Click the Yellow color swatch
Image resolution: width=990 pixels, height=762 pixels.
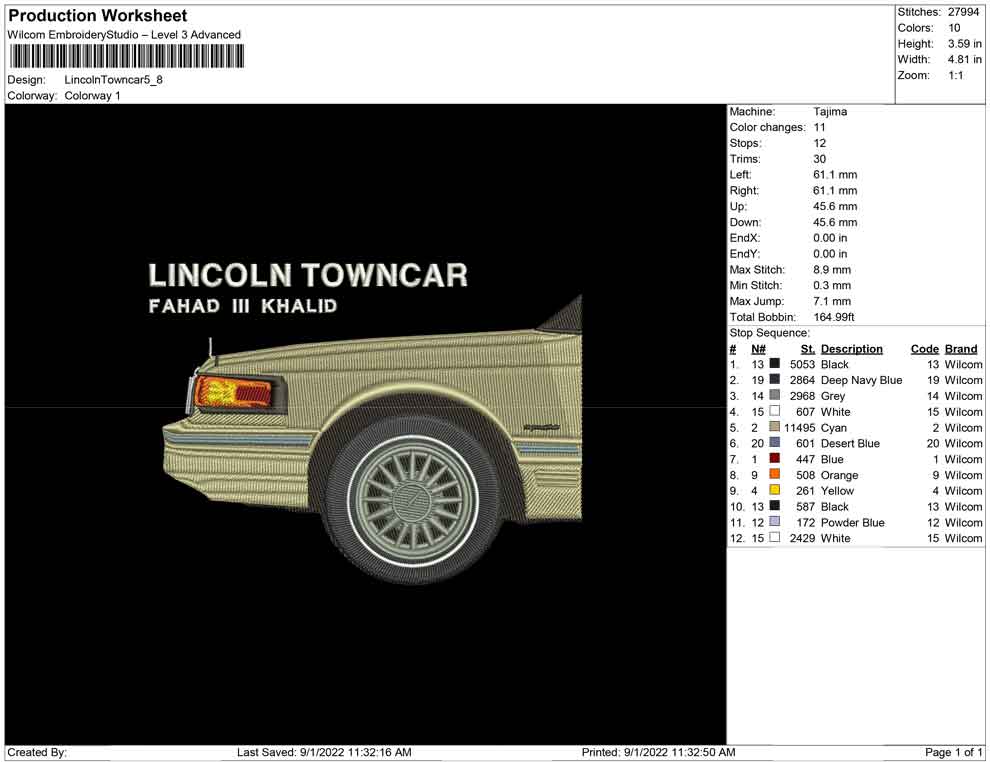point(775,490)
